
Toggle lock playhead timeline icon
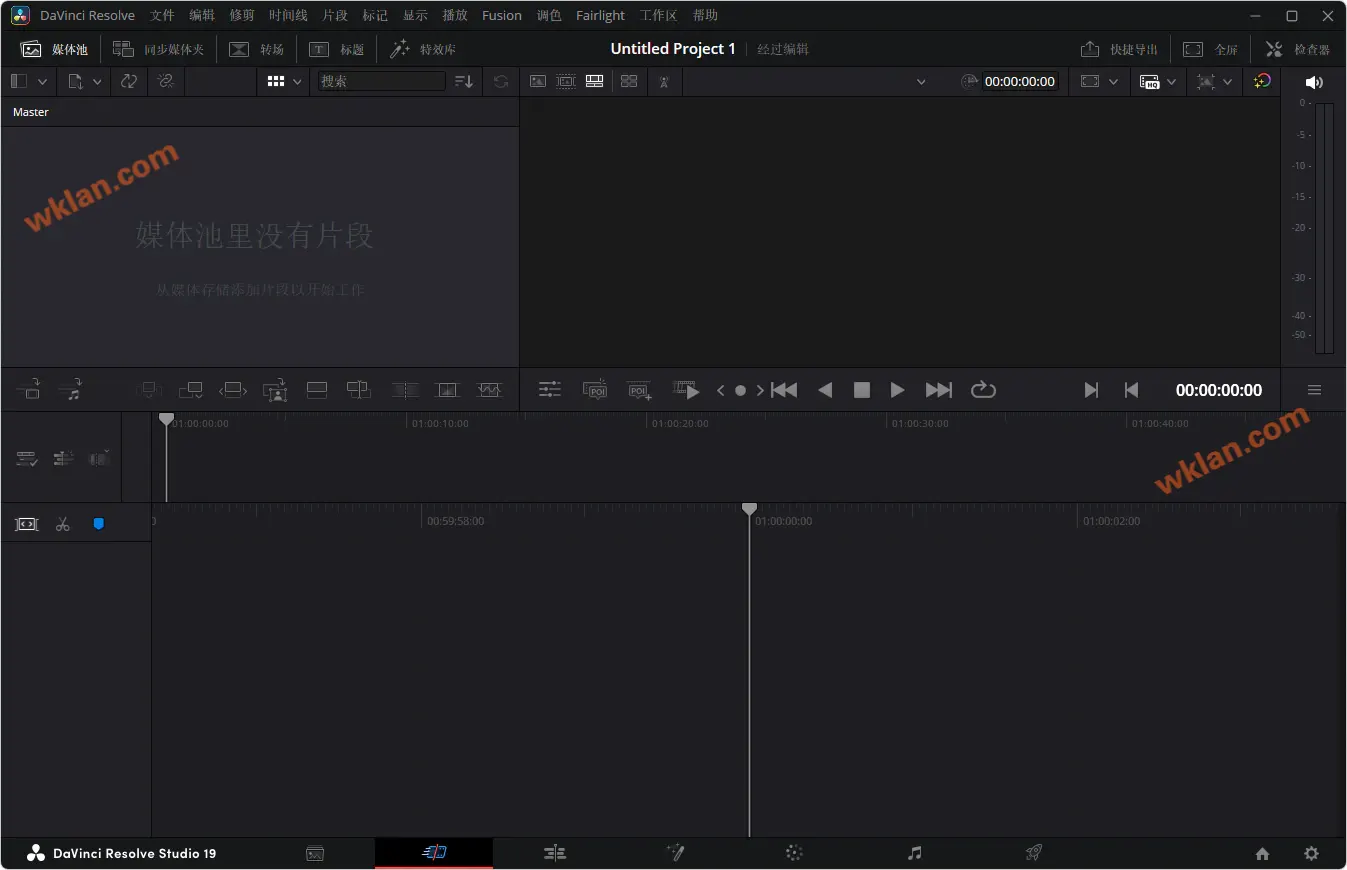point(63,459)
